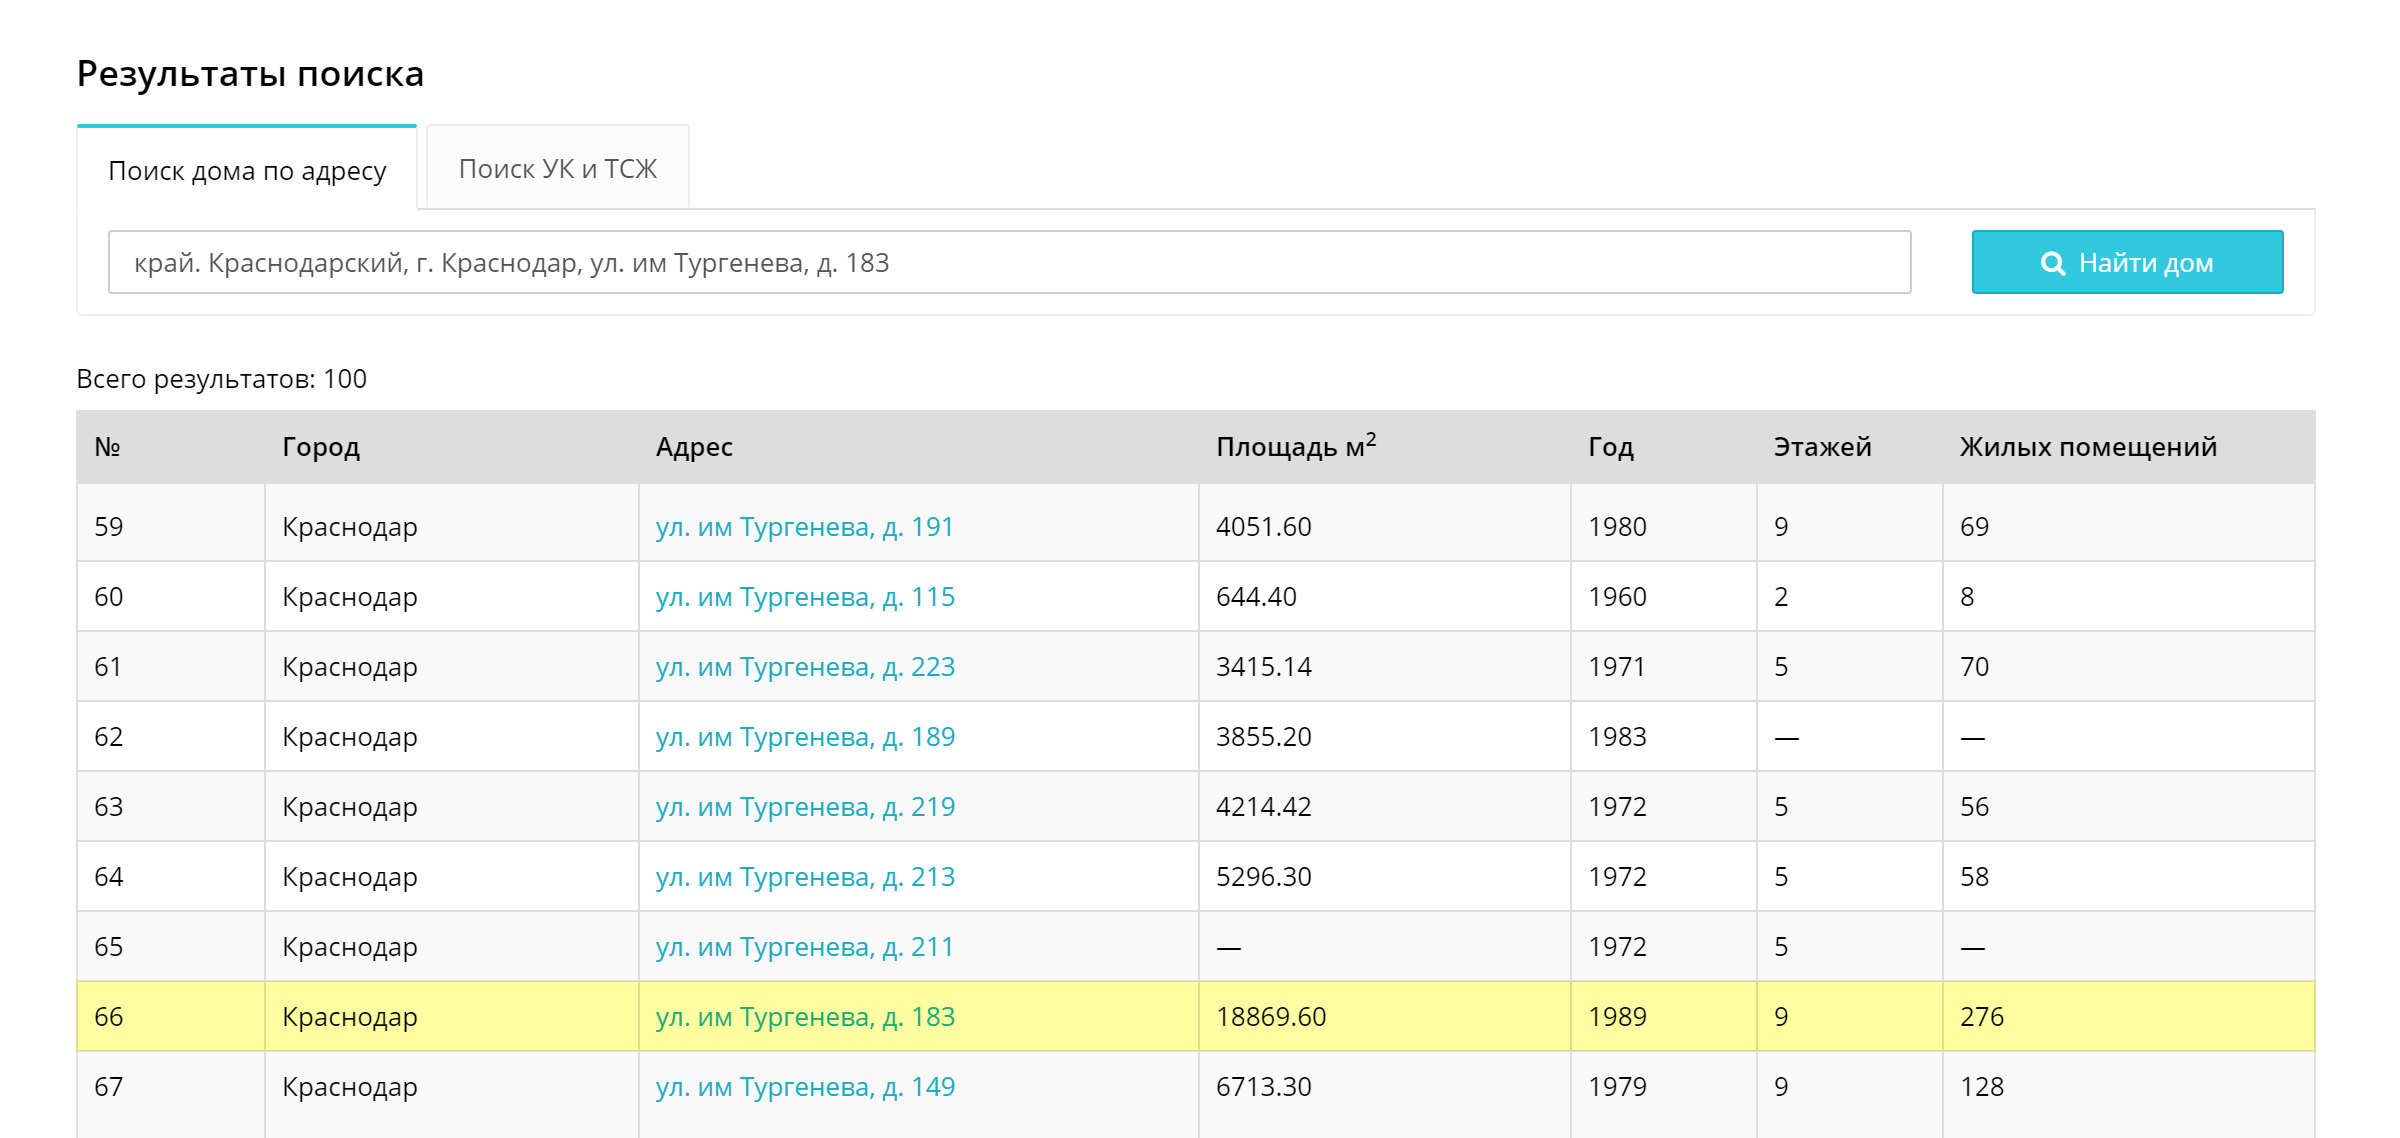
Task: Open link ул. им Тургенева, д. 191
Action: 804,527
